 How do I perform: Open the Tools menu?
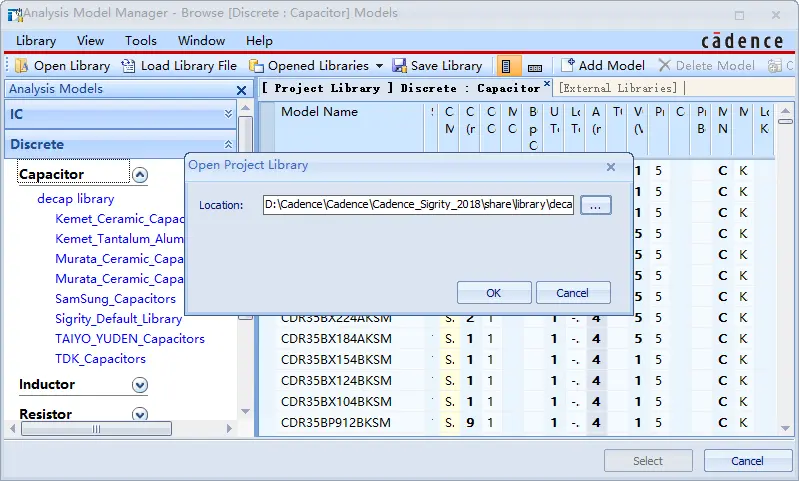[141, 41]
